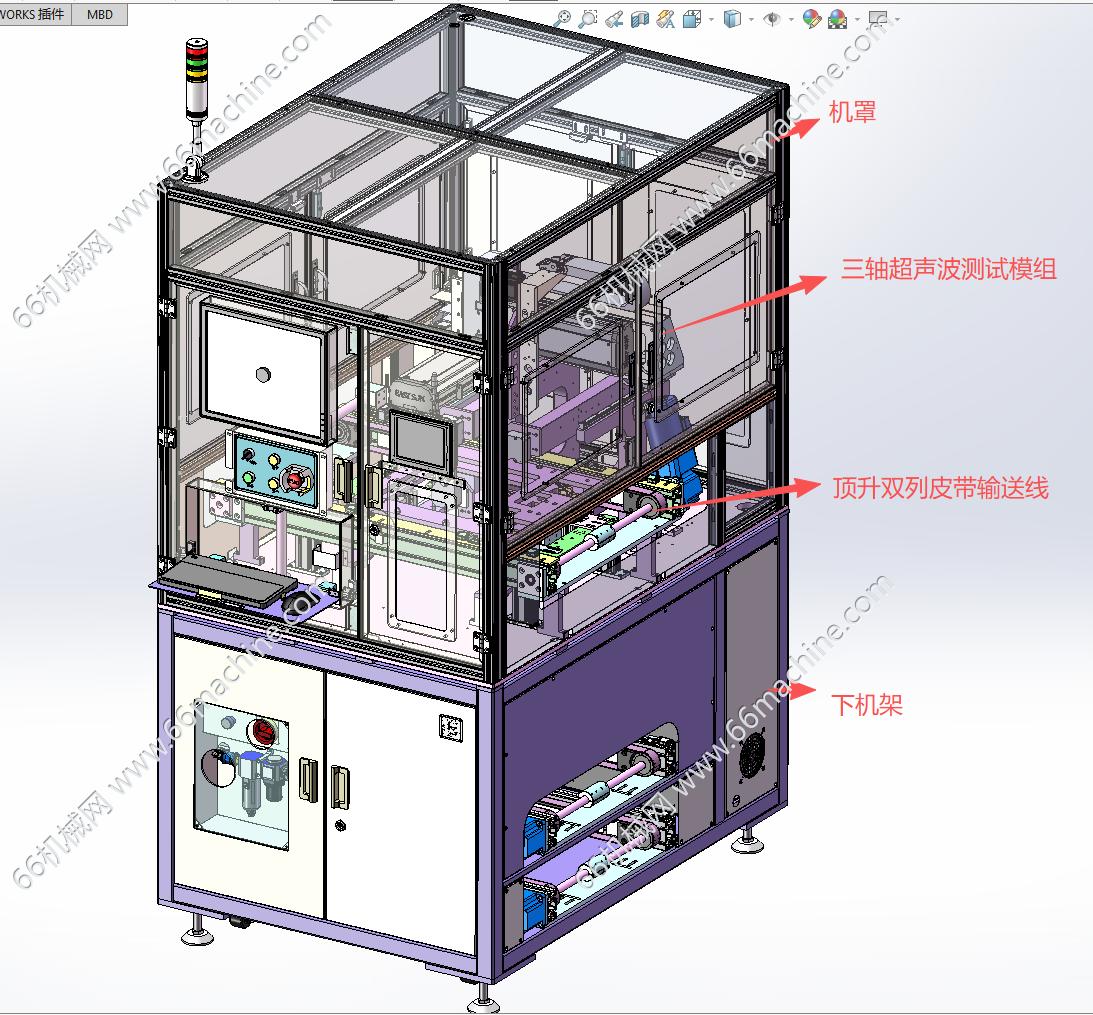
Task: Expand the Apply Scene dropdown arrow
Action: pyautogui.click(x=856, y=19)
